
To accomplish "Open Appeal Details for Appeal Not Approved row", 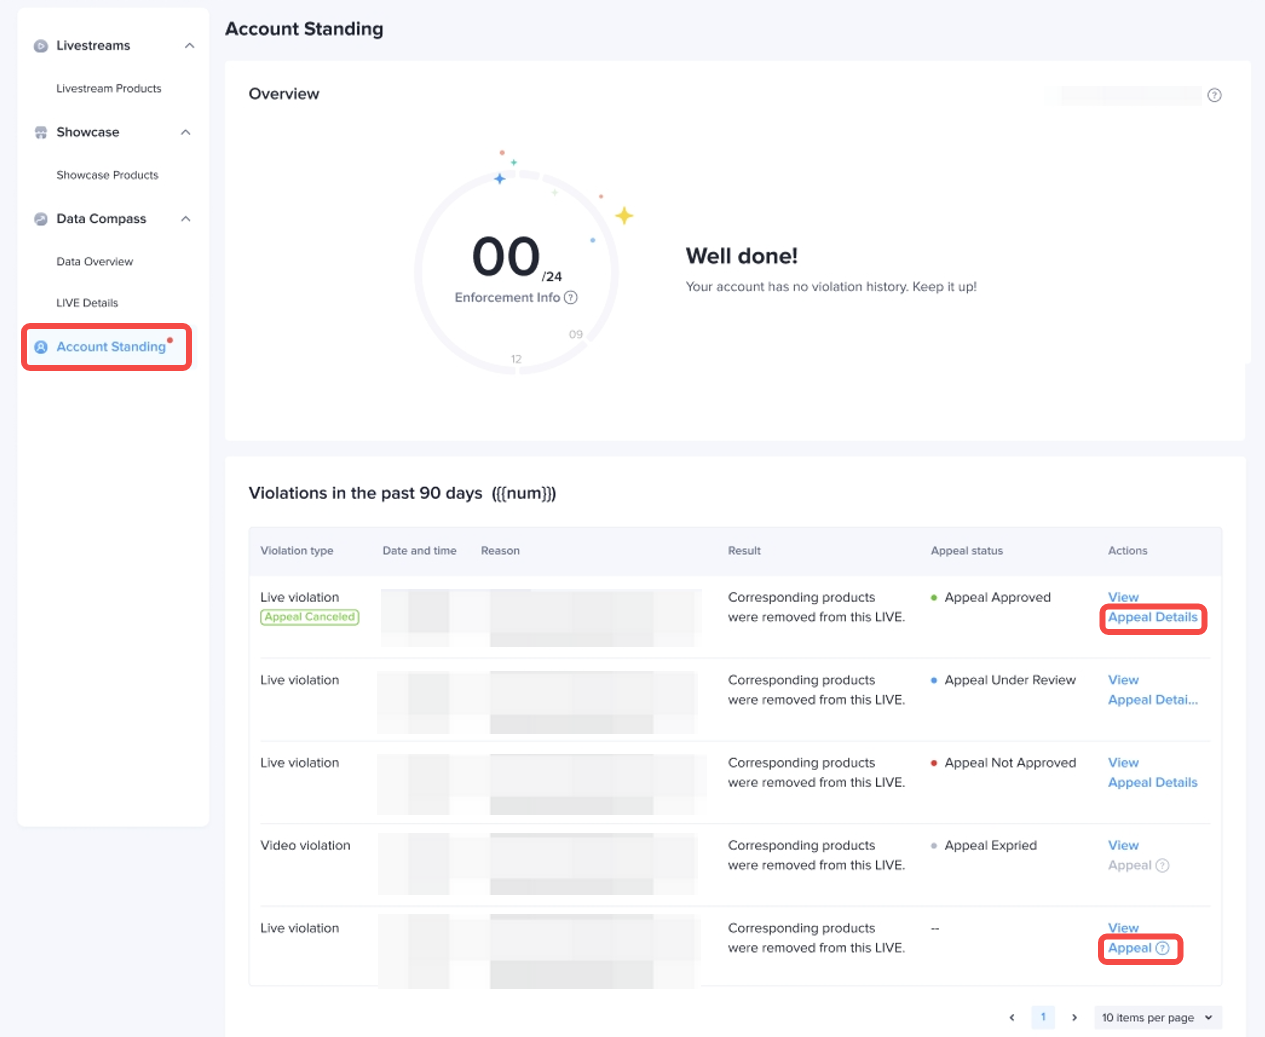I will [x=1152, y=783].
